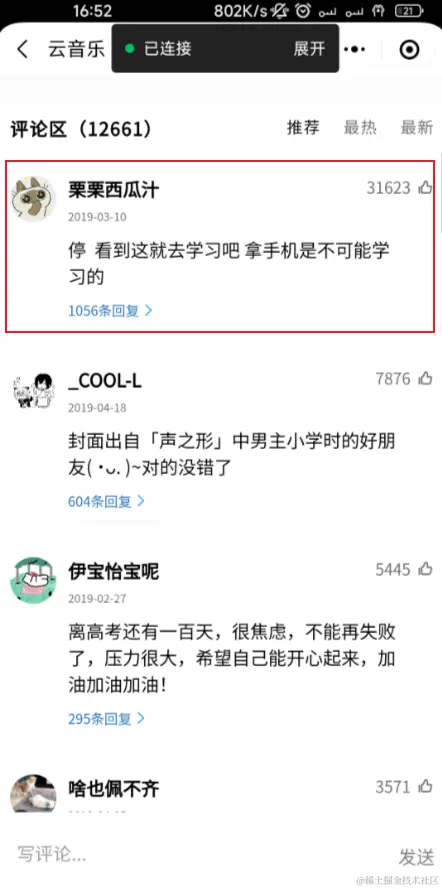Tap the 发送 send button

[x=416, y=857]
